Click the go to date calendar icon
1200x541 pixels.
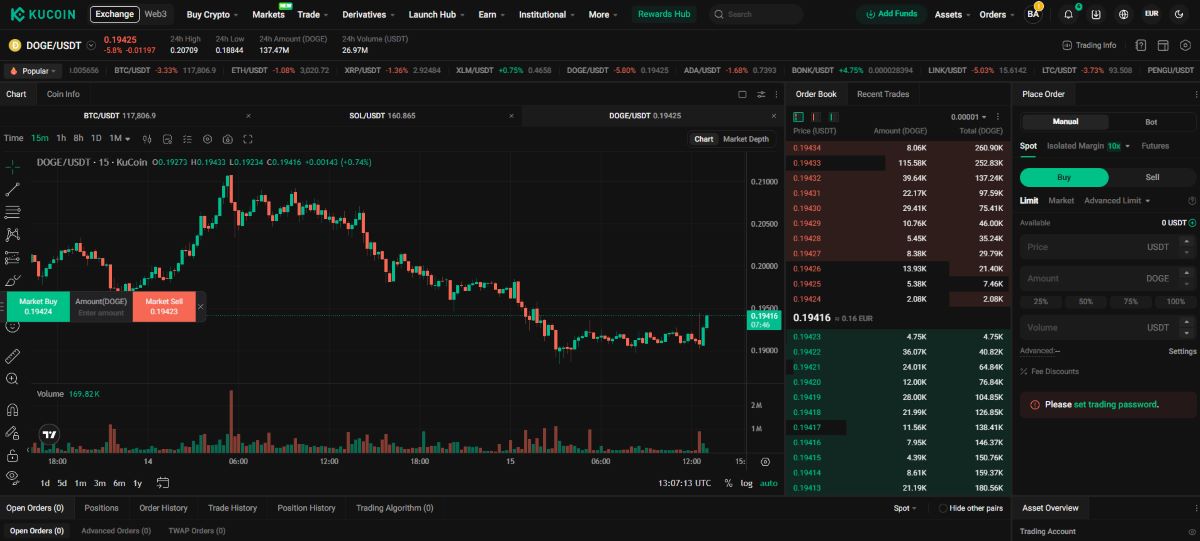point(163,483)
